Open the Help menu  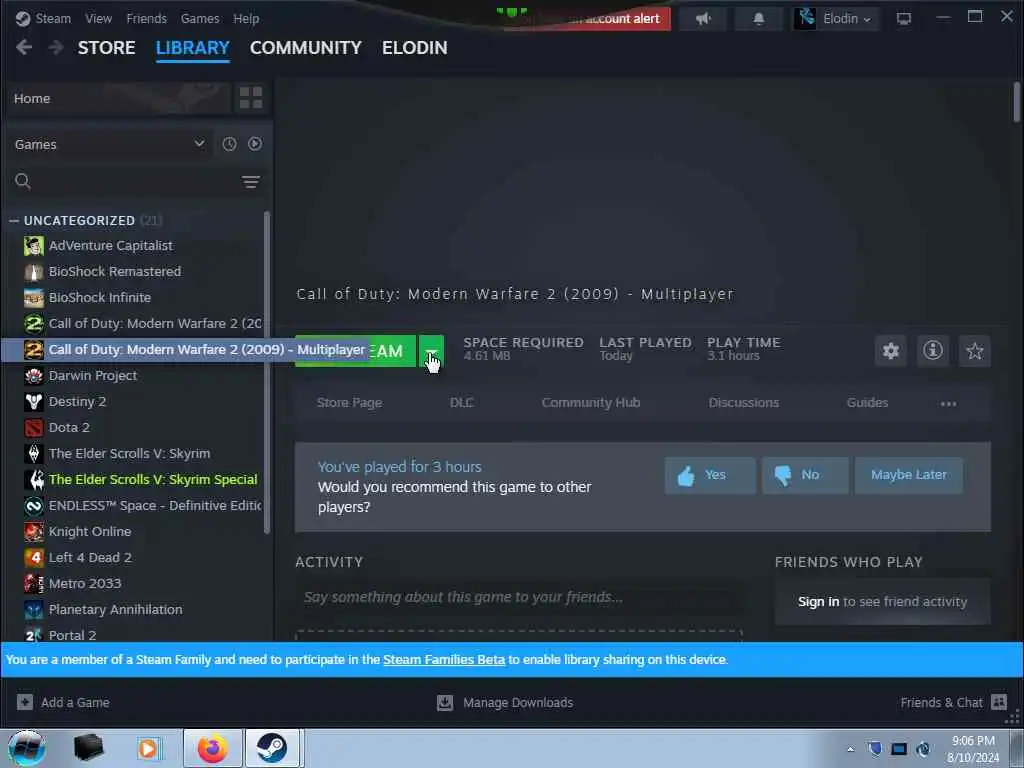pos(246,19)
